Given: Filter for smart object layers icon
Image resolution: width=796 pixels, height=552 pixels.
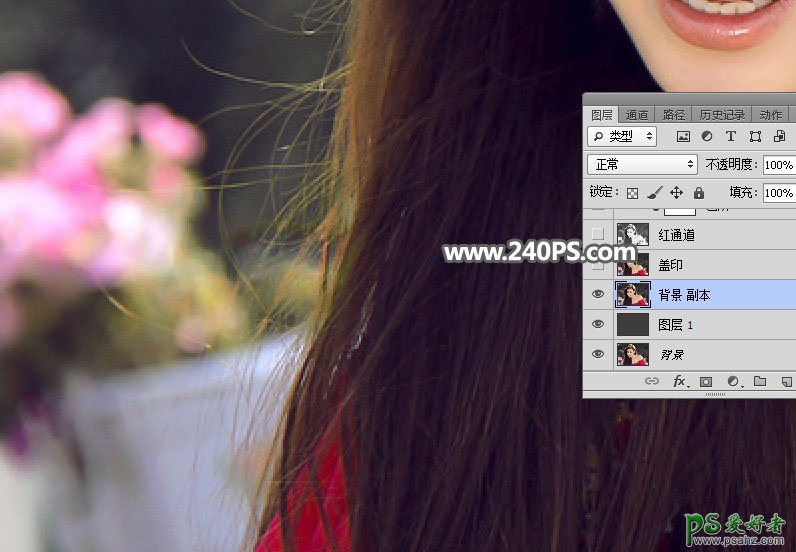Looking at the screenshot, I should point(779,136).
